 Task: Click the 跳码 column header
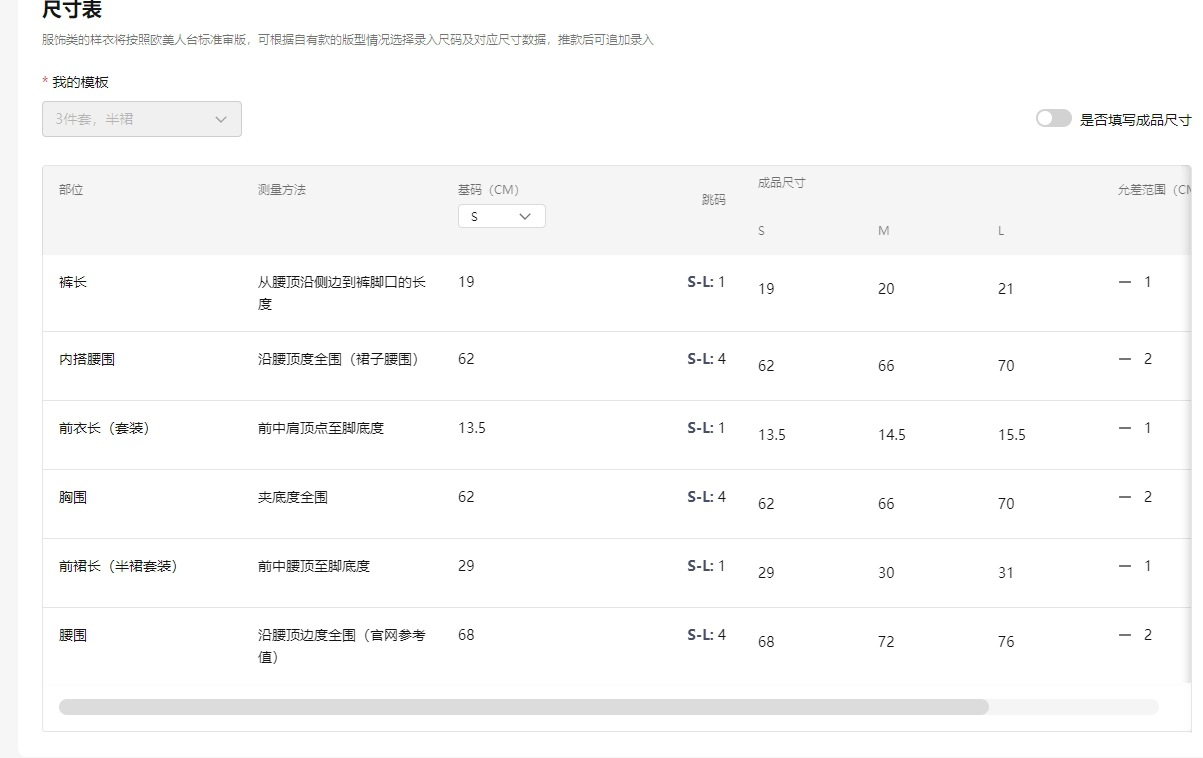pyautogui.click(x=713, y=200)
